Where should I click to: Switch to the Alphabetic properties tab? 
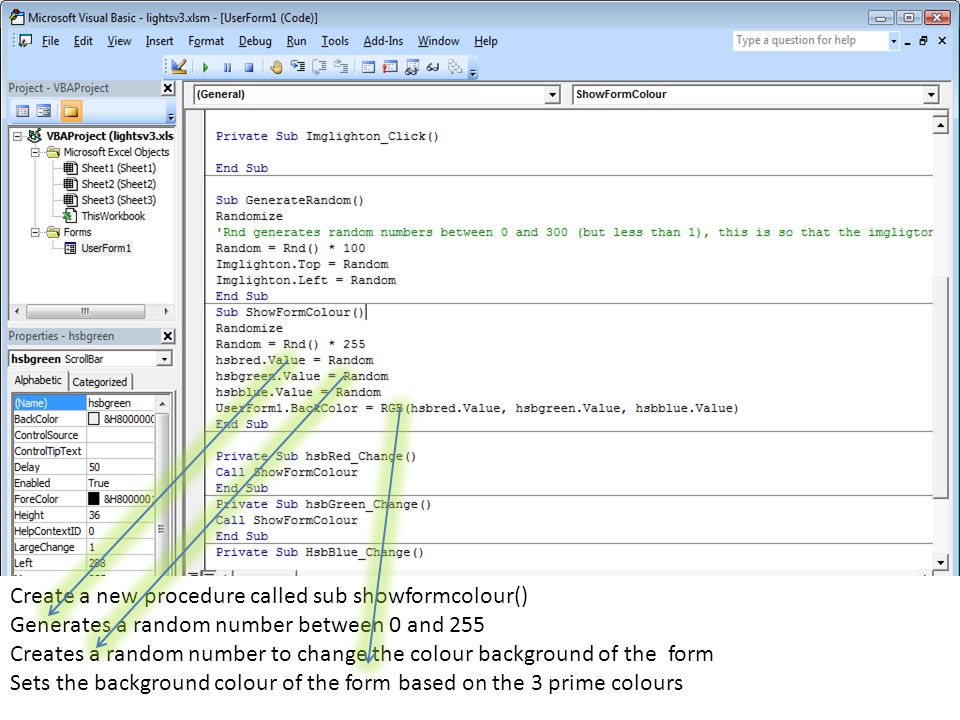pyautogui.click(x=38, y=380)
